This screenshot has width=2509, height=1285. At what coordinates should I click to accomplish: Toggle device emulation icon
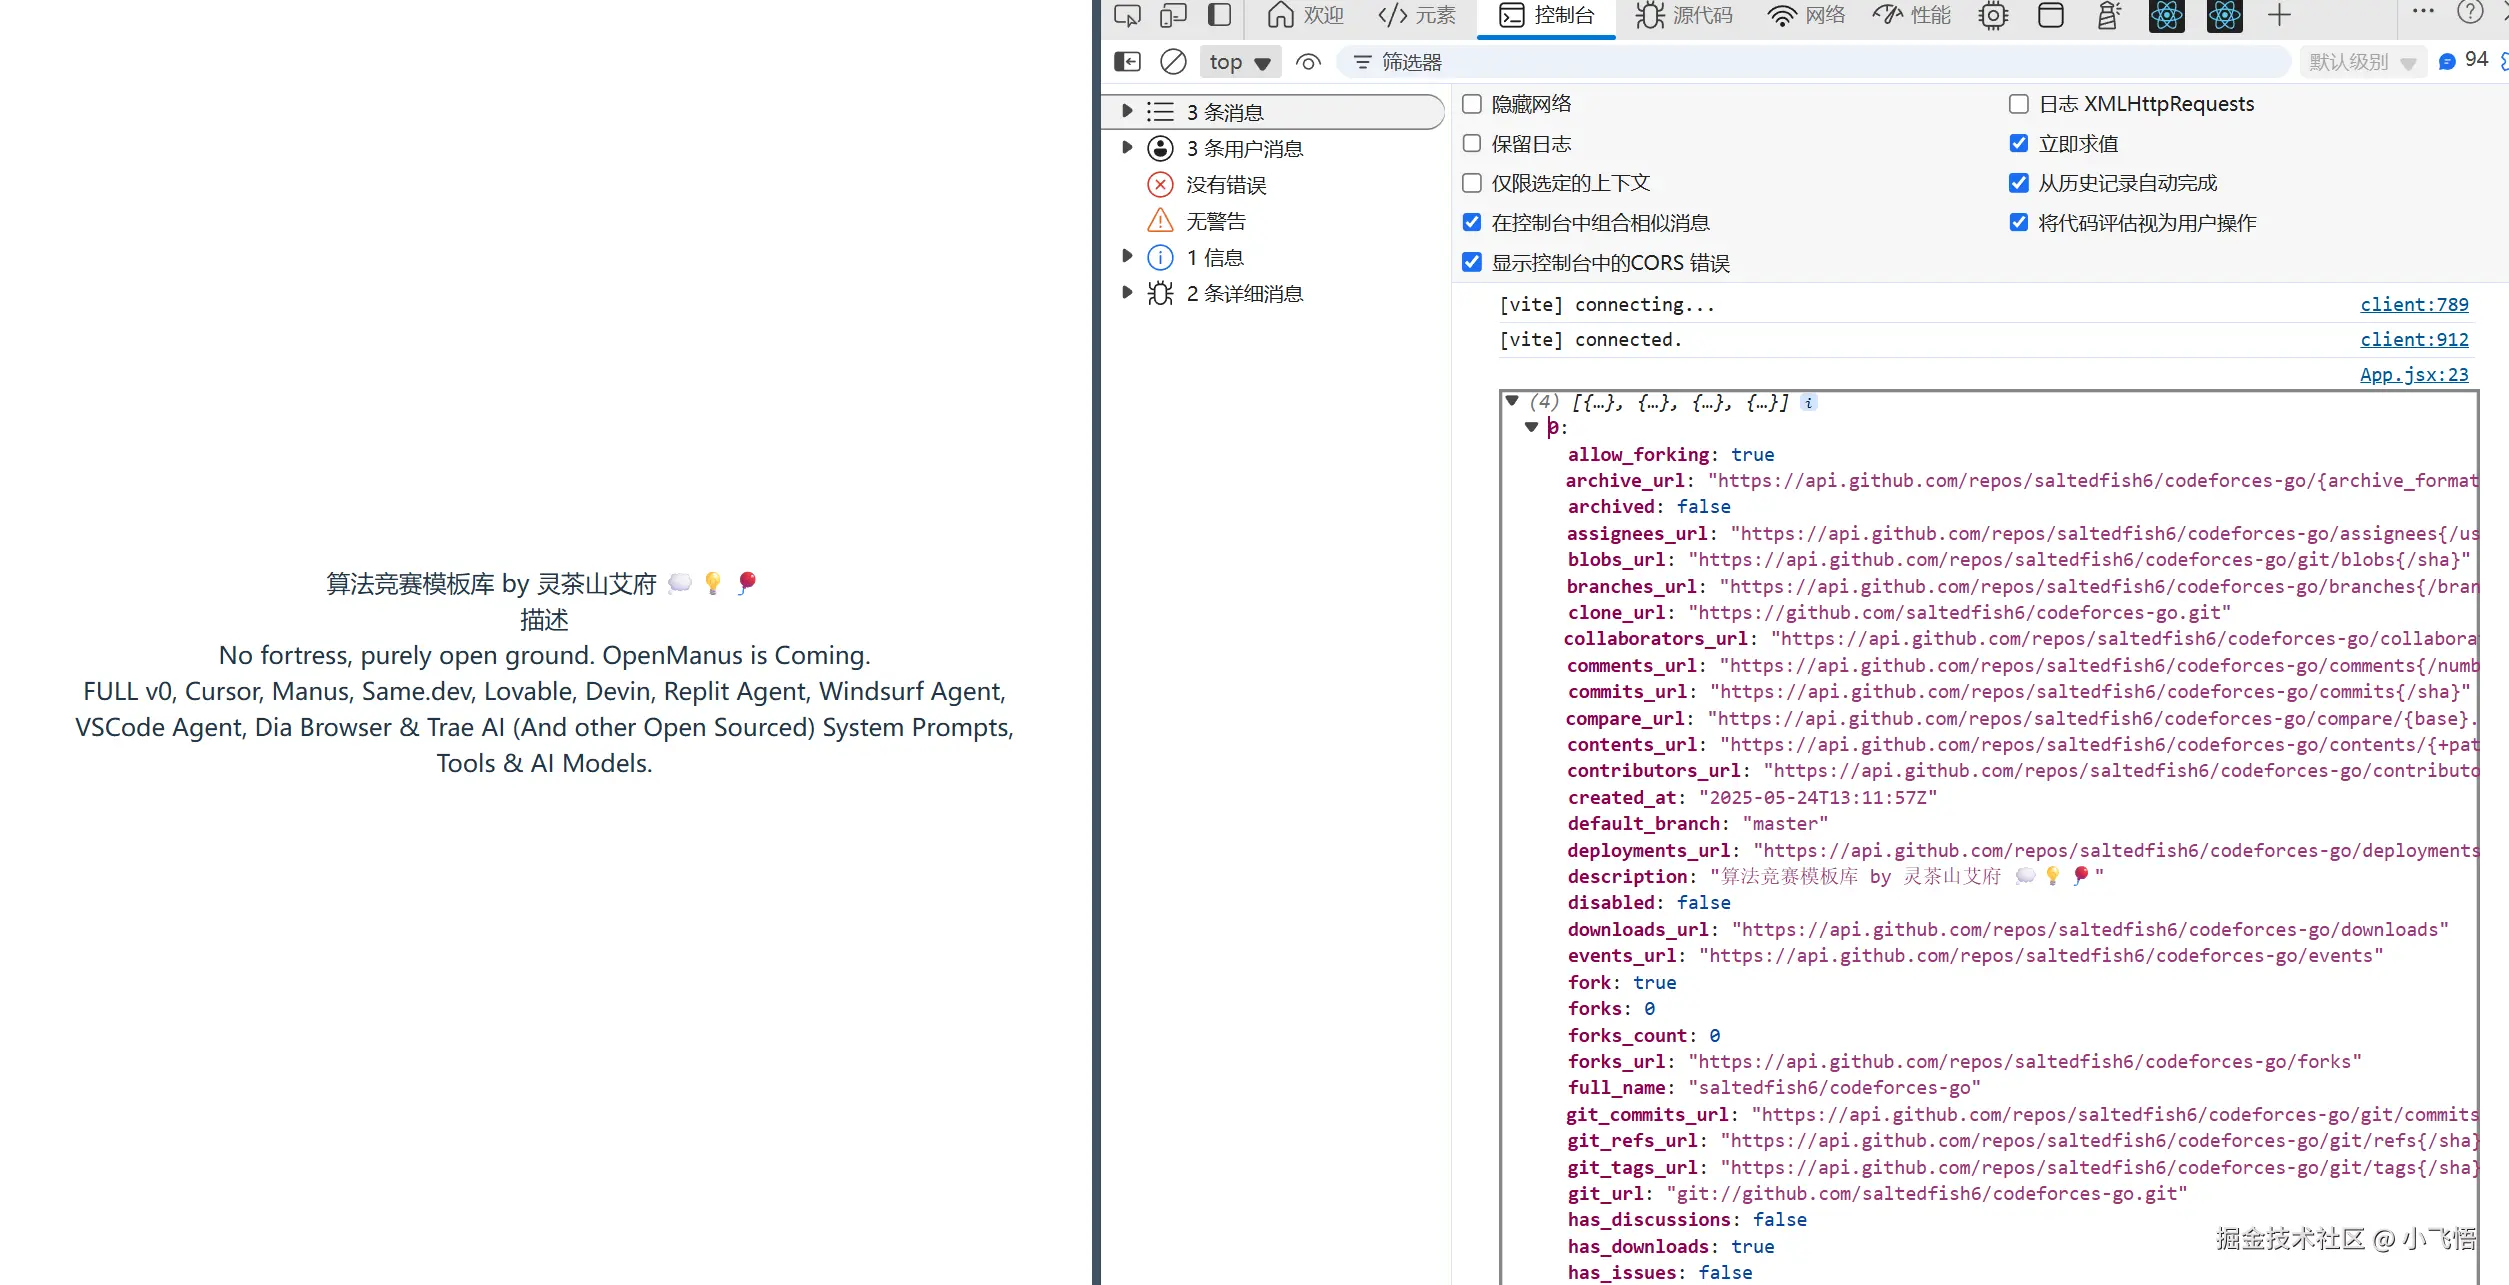1173,15
